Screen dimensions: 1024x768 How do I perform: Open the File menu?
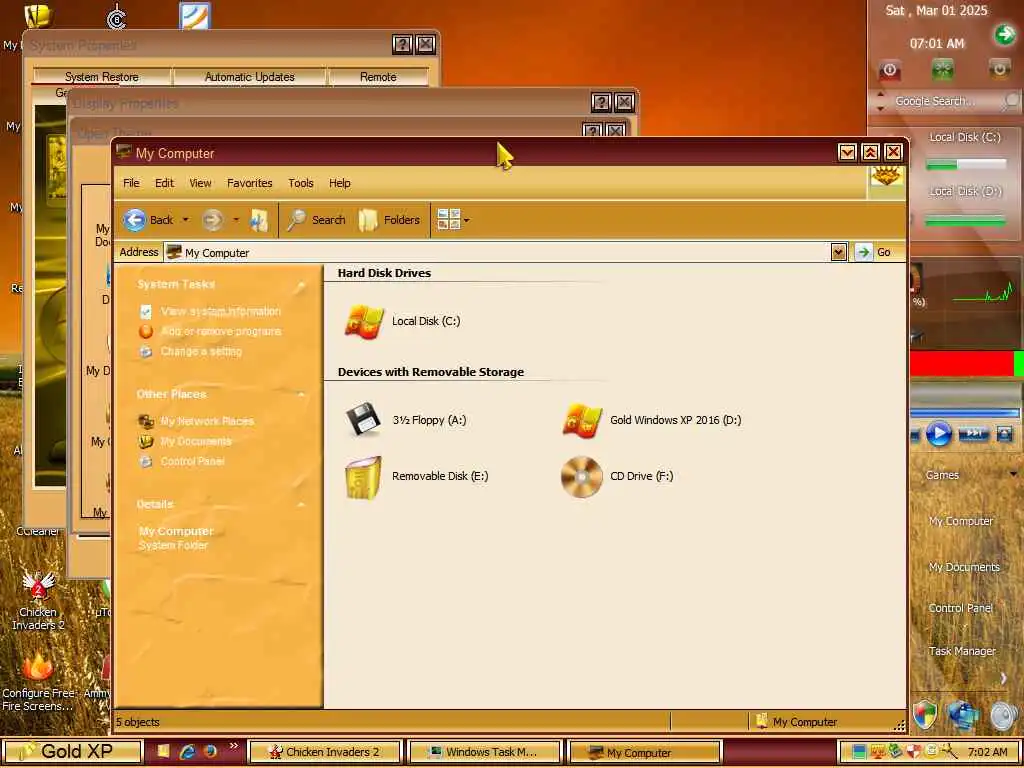[x=131, y=183]
